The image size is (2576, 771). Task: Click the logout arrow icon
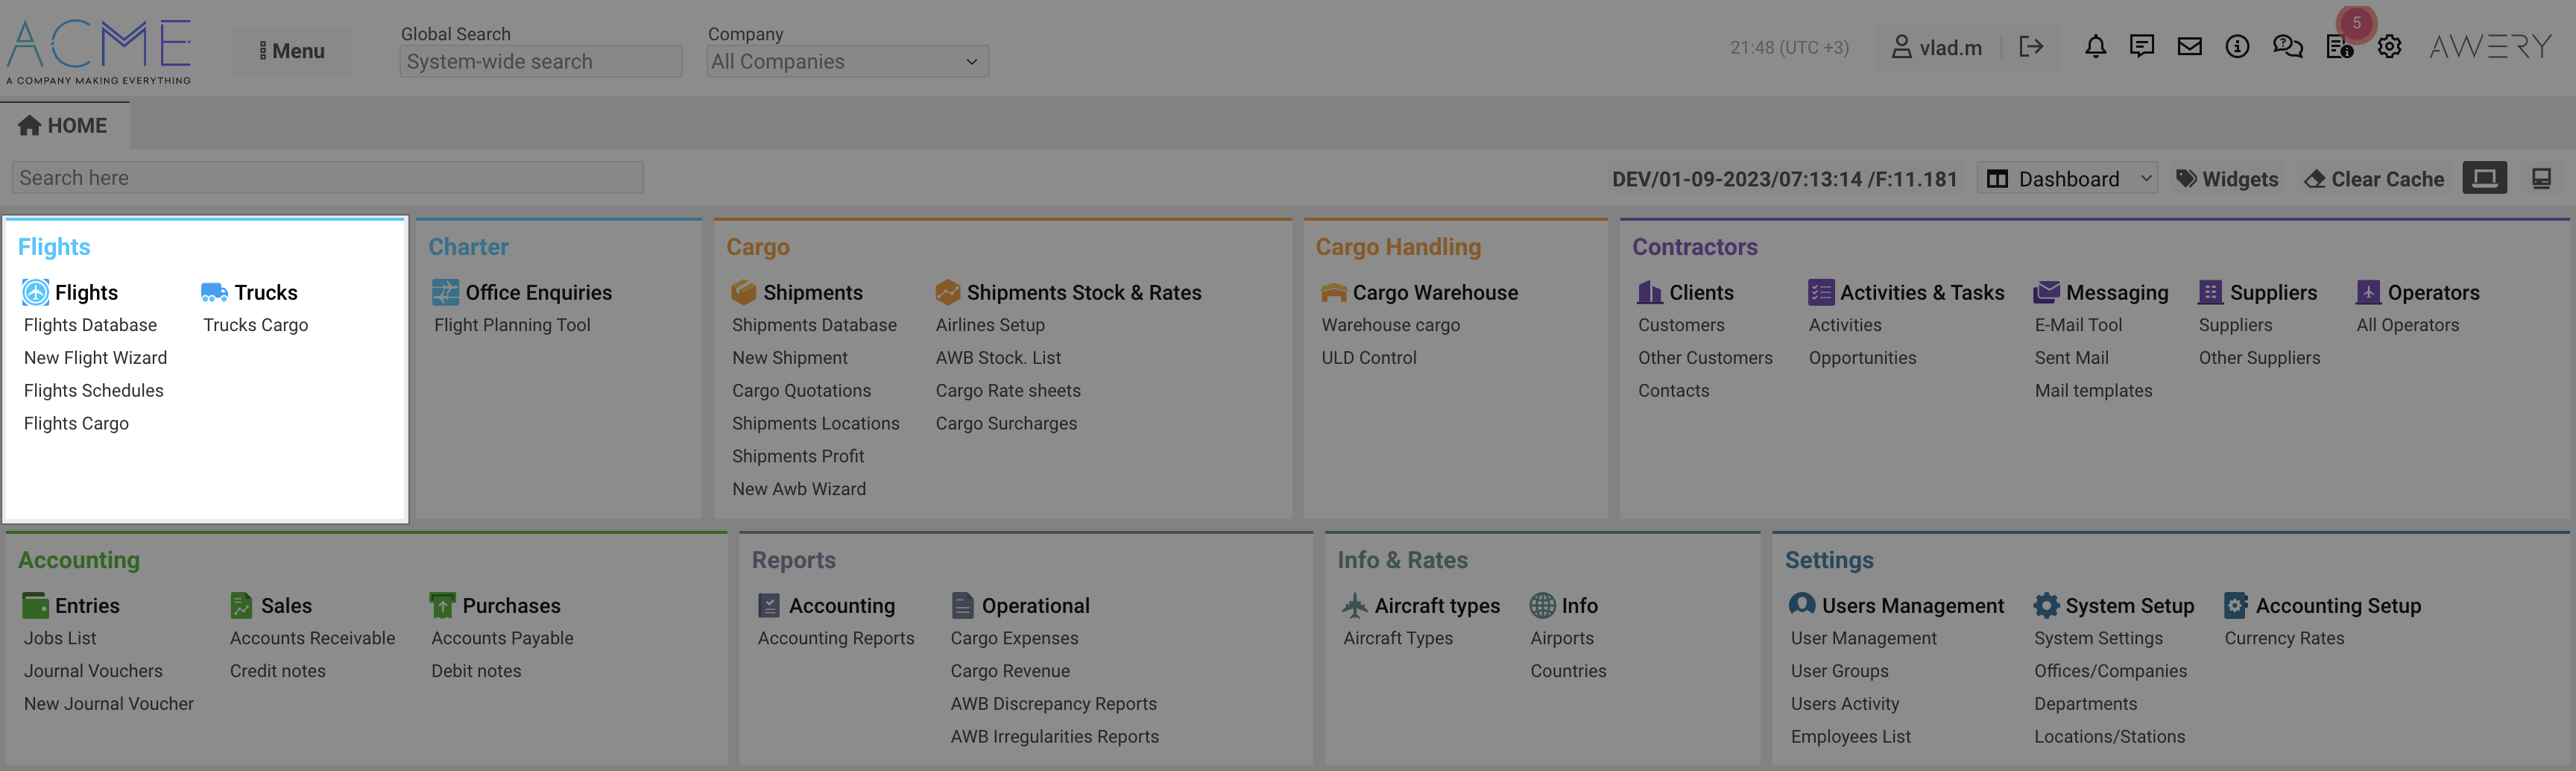click(x=2030, y=47)
